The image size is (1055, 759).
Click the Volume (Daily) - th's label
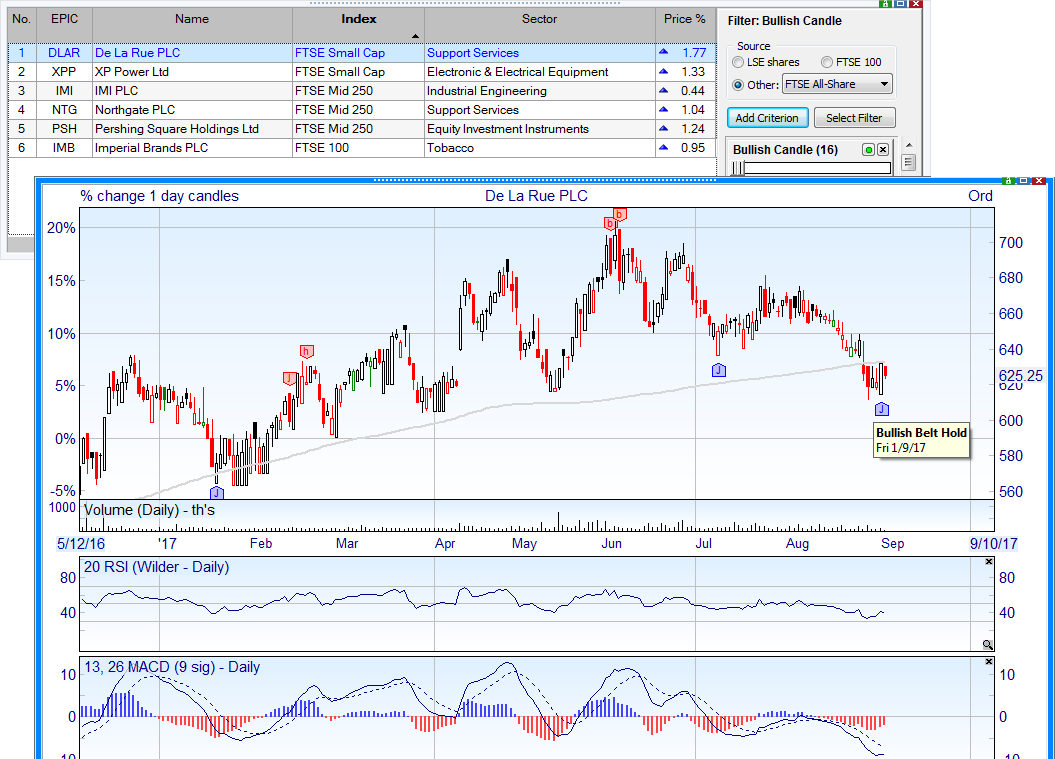pyautogui.click(x=149, y=510)
